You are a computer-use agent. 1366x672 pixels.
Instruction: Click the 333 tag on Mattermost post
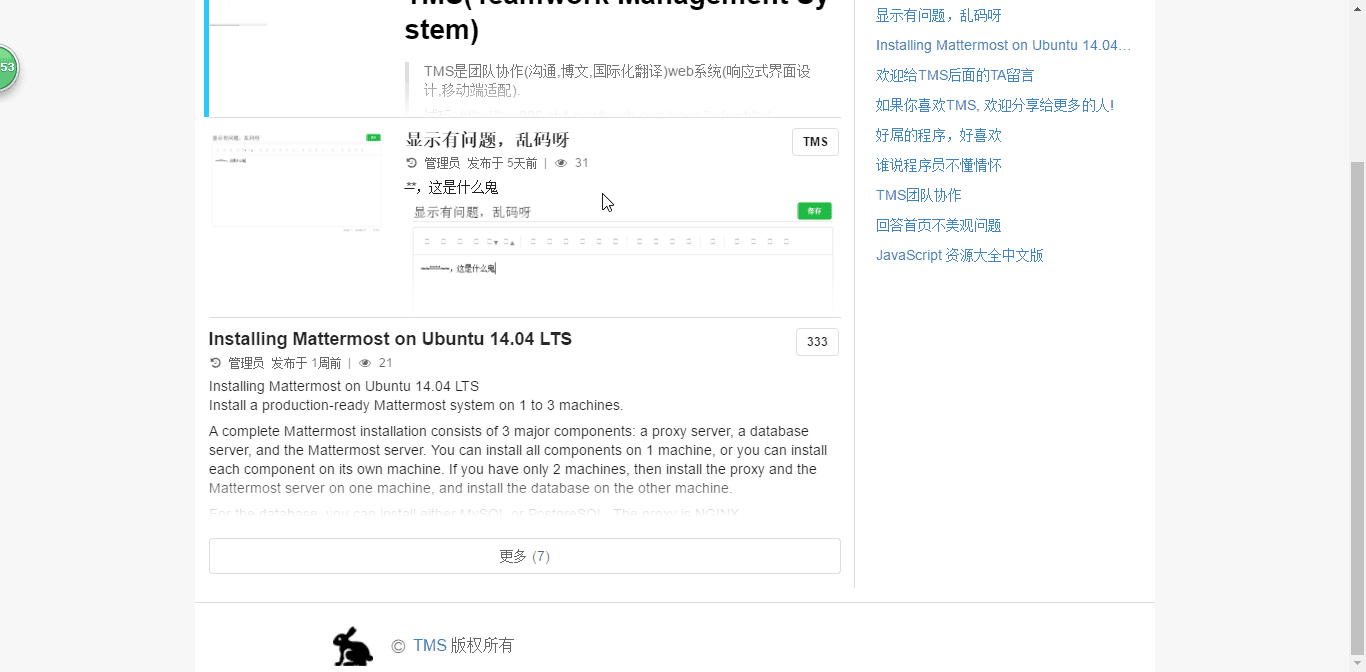click(817, 341)
